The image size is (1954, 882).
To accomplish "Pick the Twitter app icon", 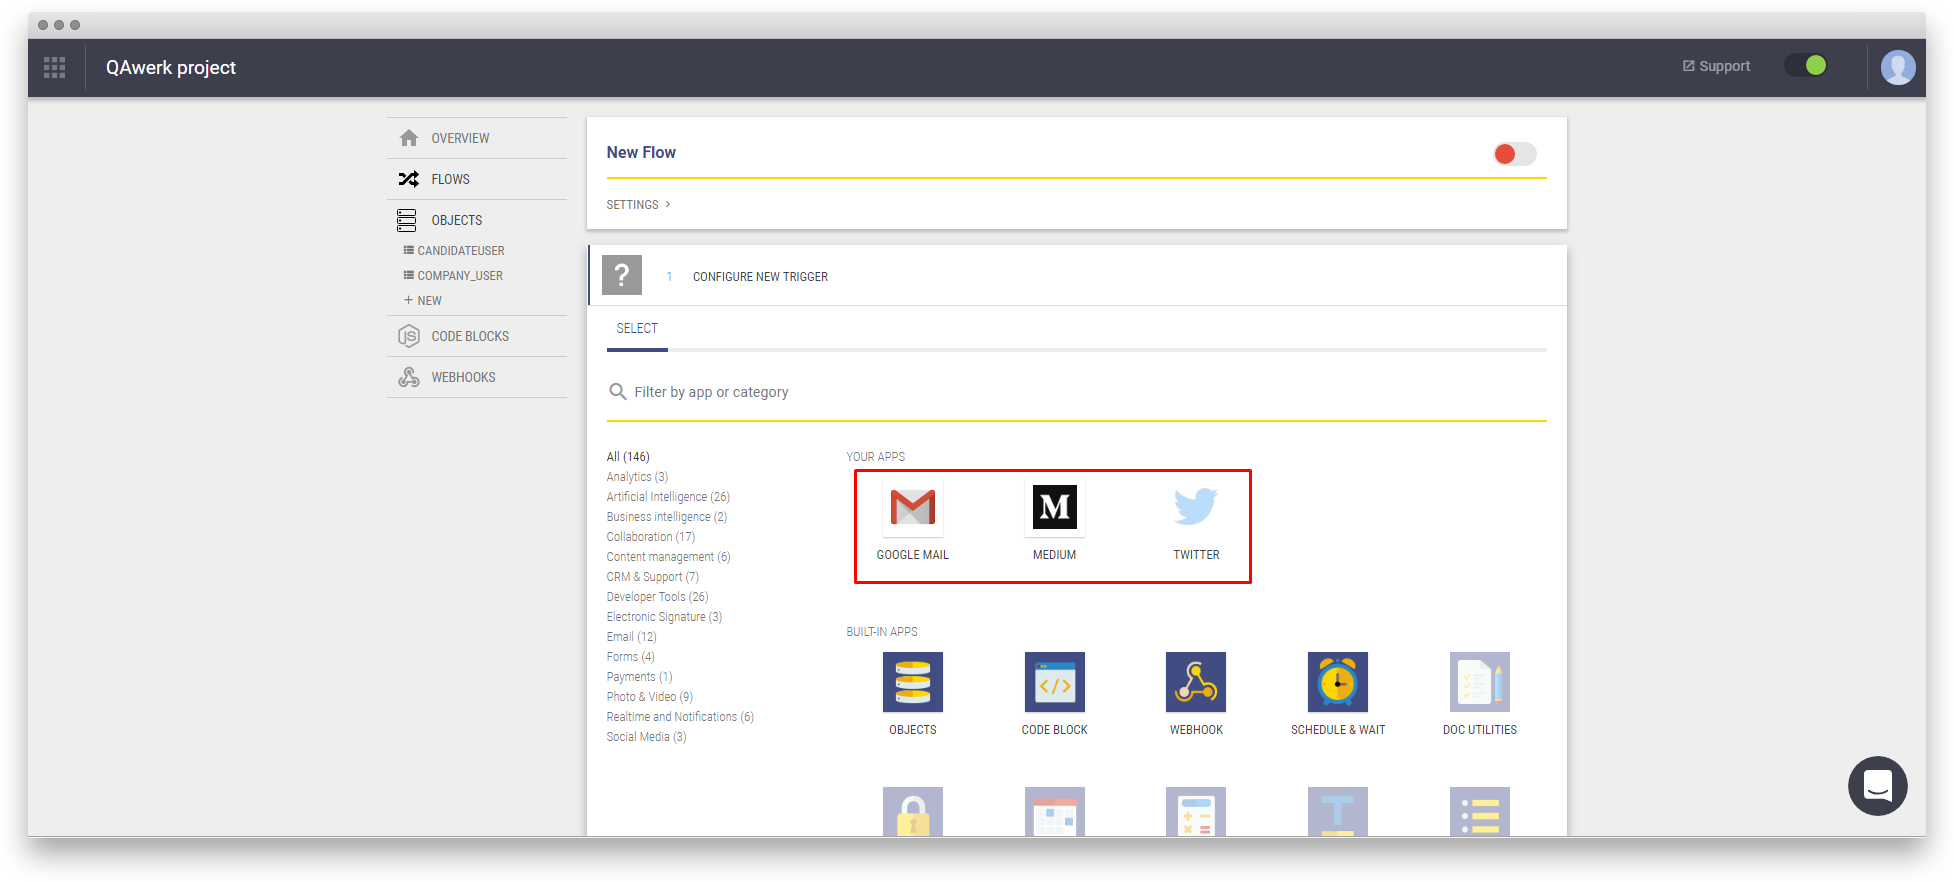I will 1196,507.
